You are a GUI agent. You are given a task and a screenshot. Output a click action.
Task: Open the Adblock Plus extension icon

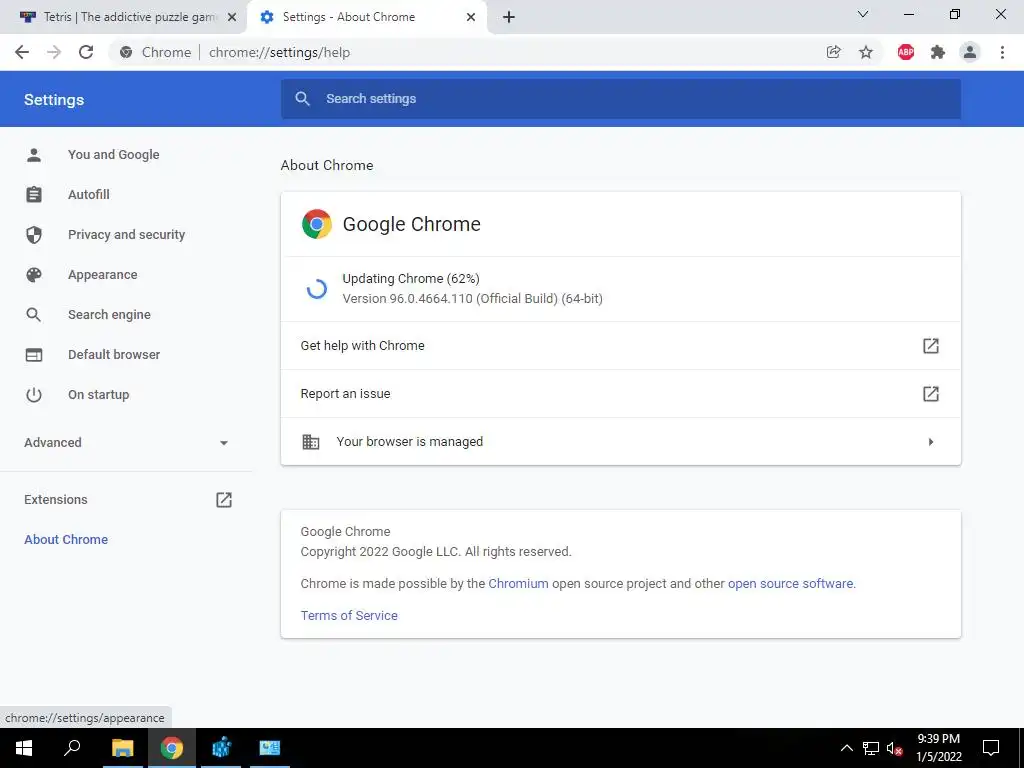click(x=906, y=52)
